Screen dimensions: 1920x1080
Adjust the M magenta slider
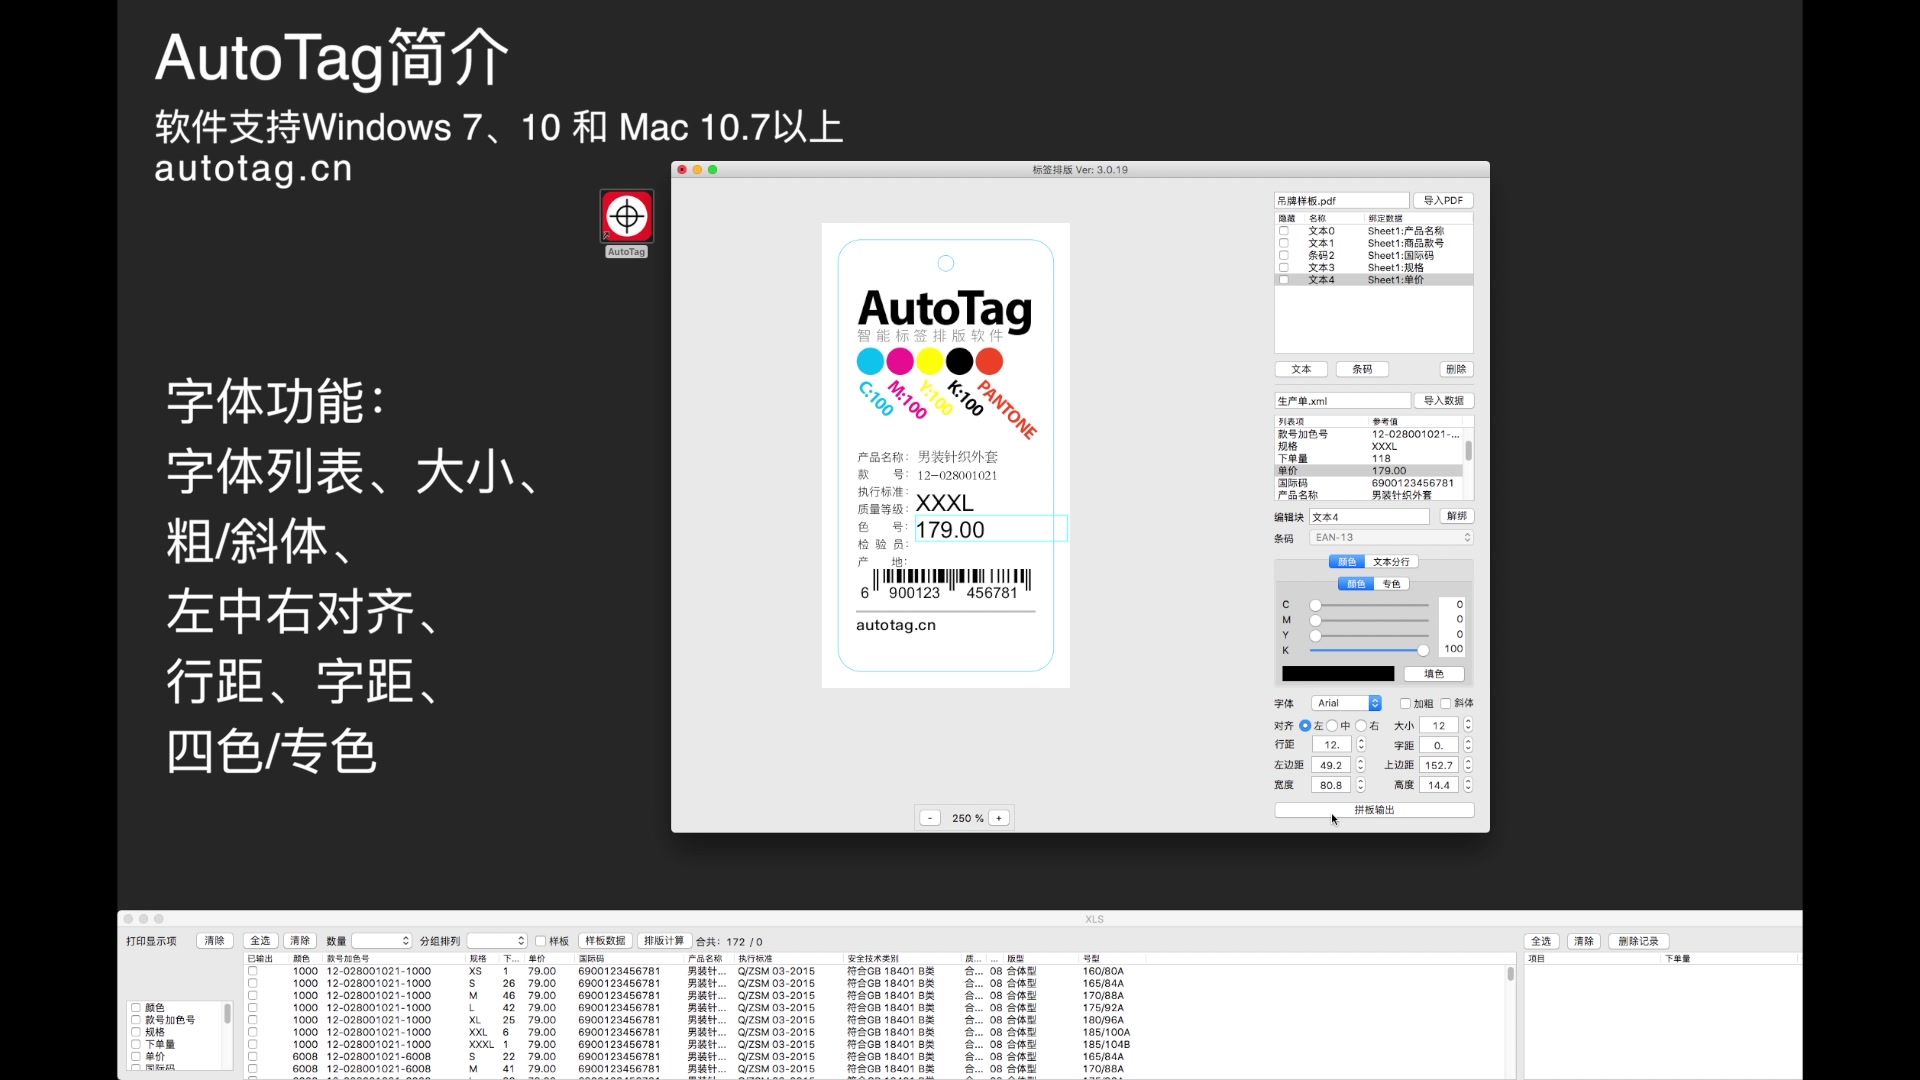click(x=1369, y=620)
